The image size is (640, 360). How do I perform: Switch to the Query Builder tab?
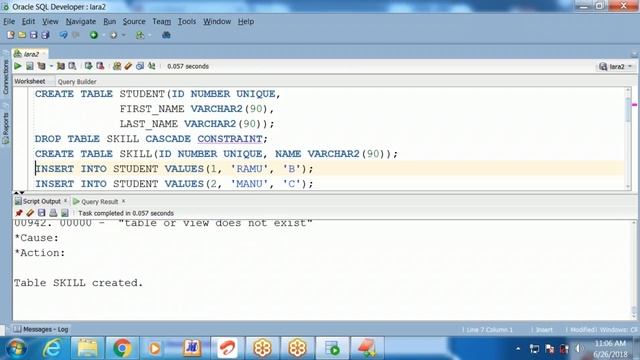(x=77, y=82)
